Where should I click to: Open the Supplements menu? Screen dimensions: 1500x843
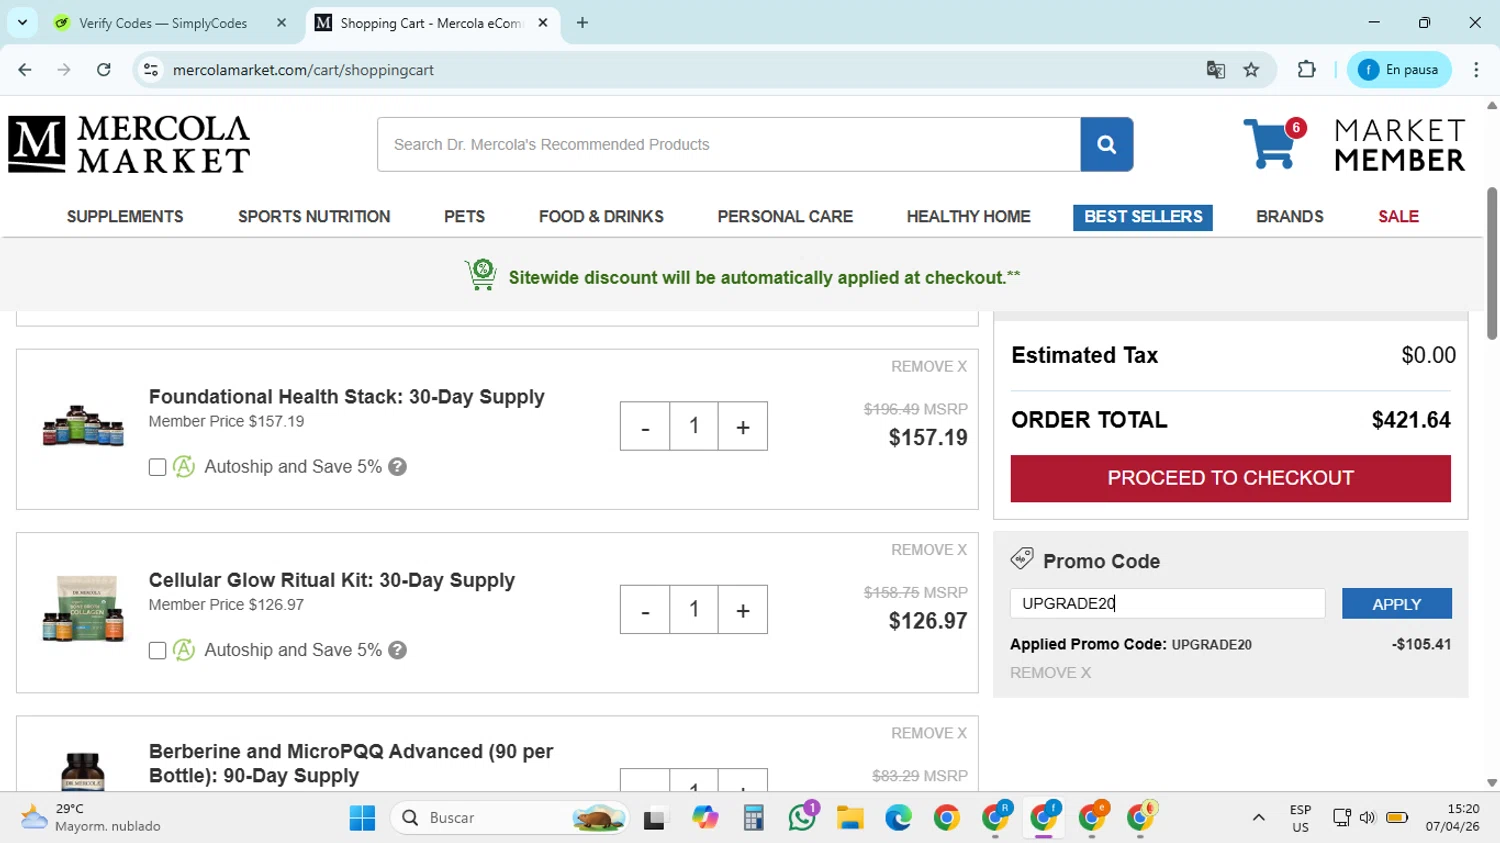[x=125, y=217]
